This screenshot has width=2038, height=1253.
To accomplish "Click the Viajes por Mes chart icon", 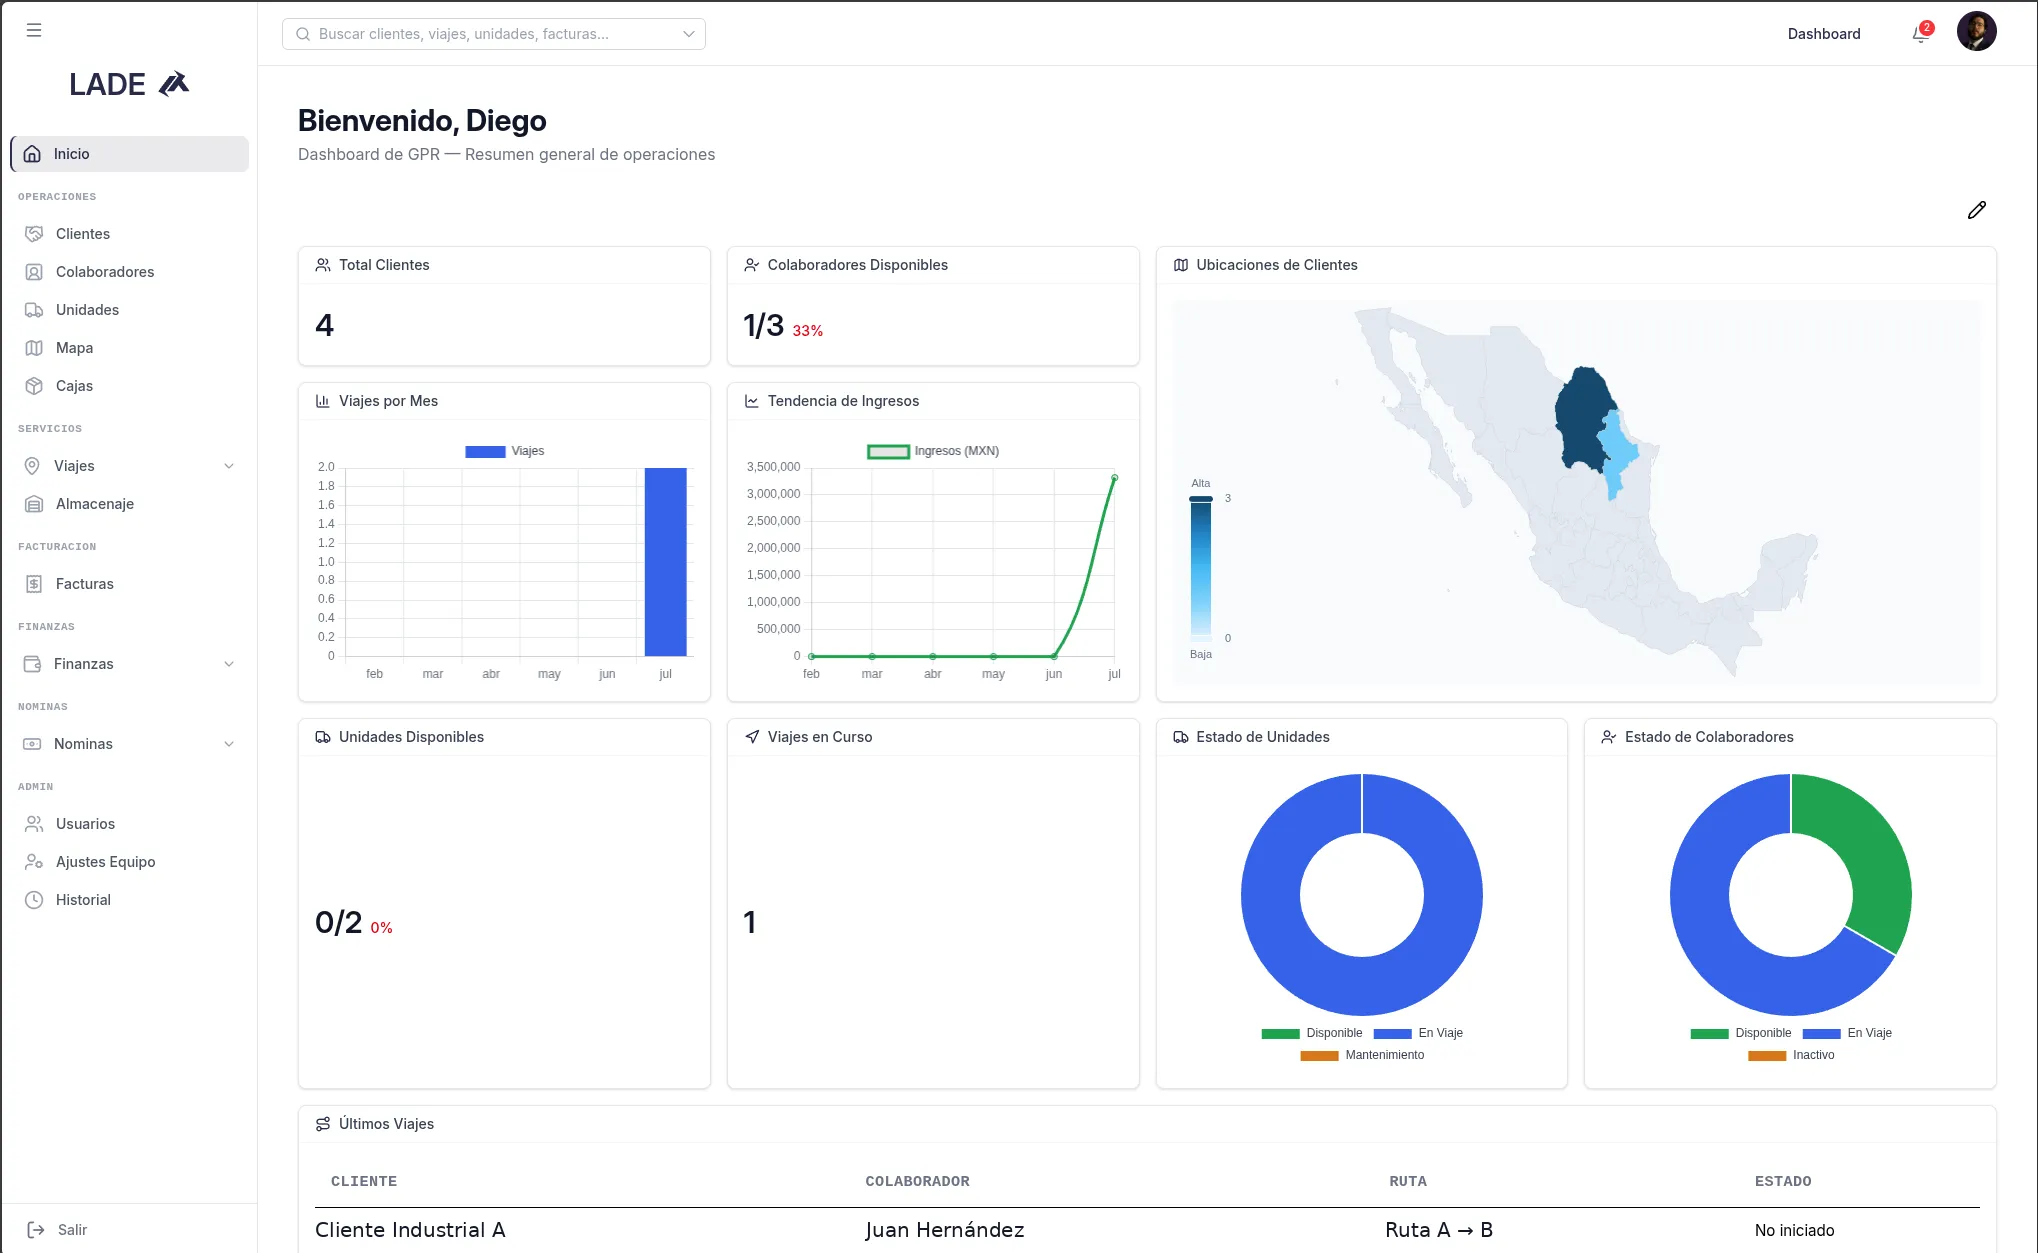I will 323,401.
